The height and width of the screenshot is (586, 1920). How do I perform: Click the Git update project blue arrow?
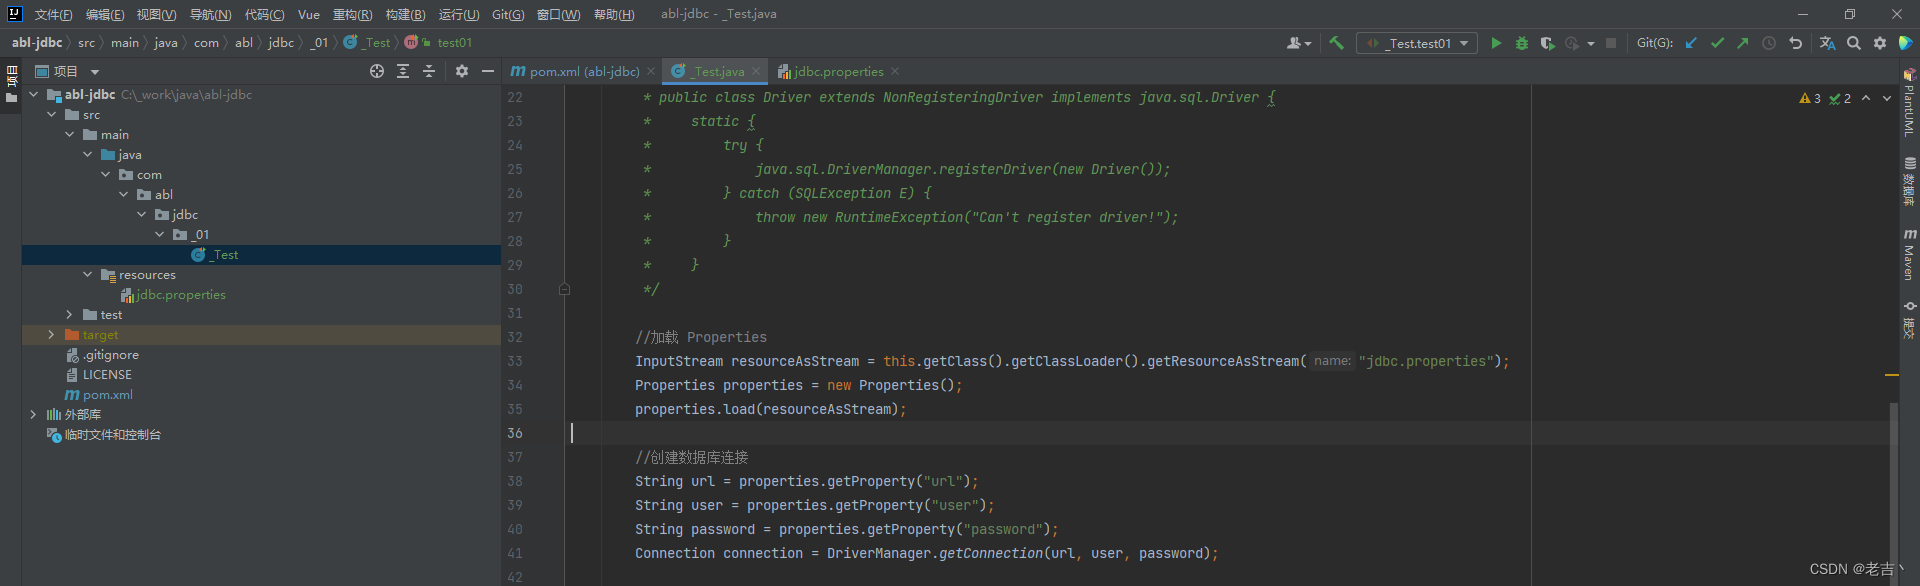click(1691, 43)
